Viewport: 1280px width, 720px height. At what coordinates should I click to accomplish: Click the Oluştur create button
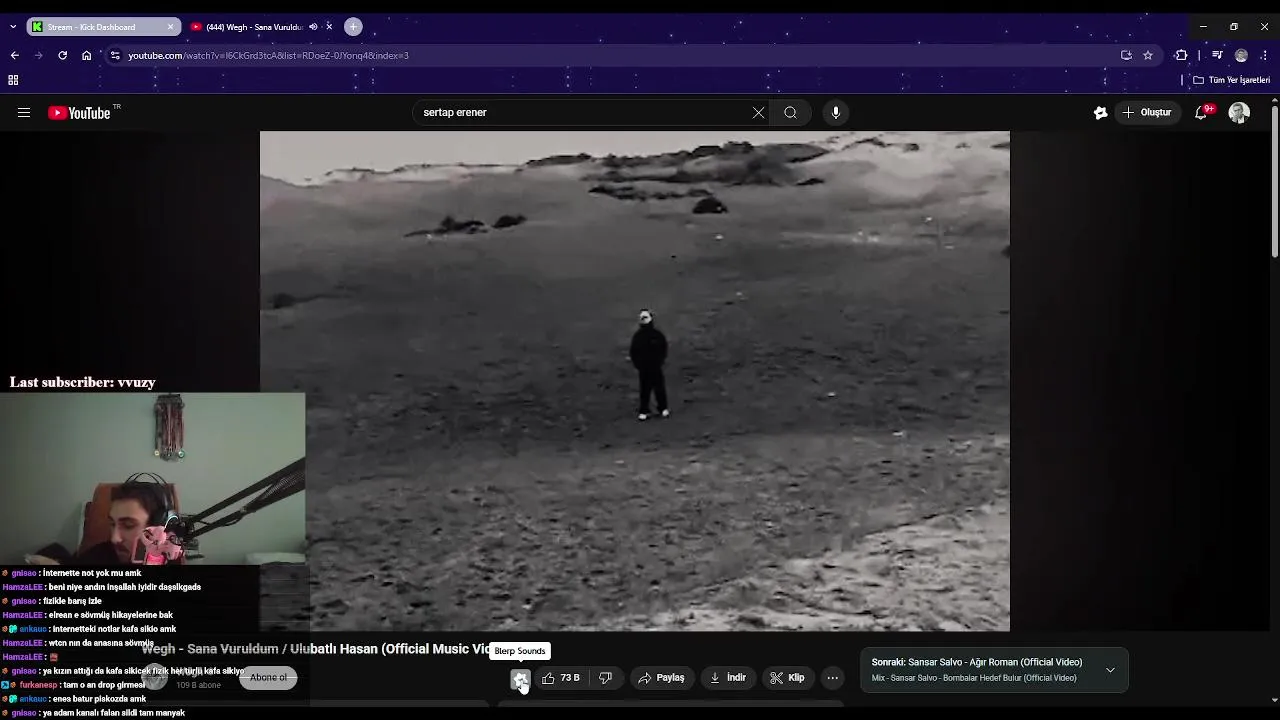pos(1147,113)
